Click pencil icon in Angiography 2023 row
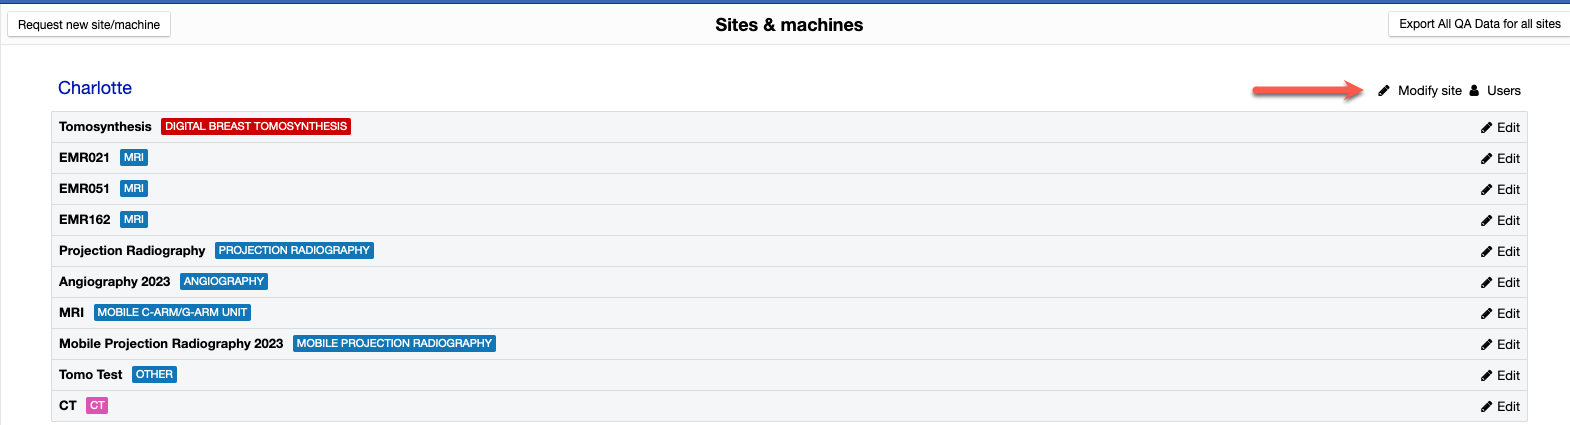This screenshot has height=425, width=1570. click(x=1487, y=283)
